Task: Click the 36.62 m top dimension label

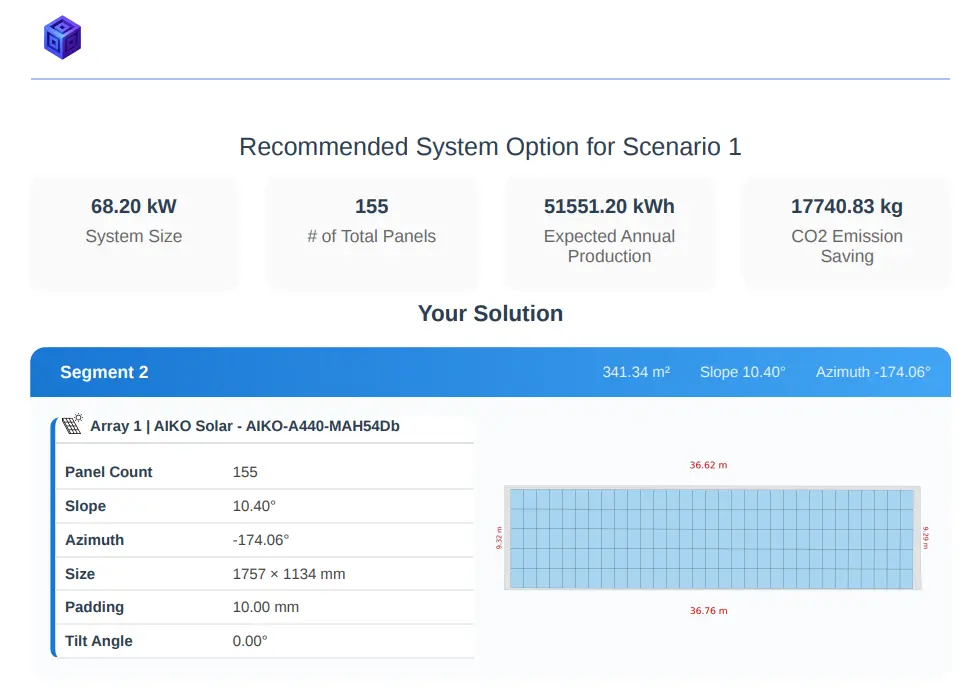Action: [708, 465]
